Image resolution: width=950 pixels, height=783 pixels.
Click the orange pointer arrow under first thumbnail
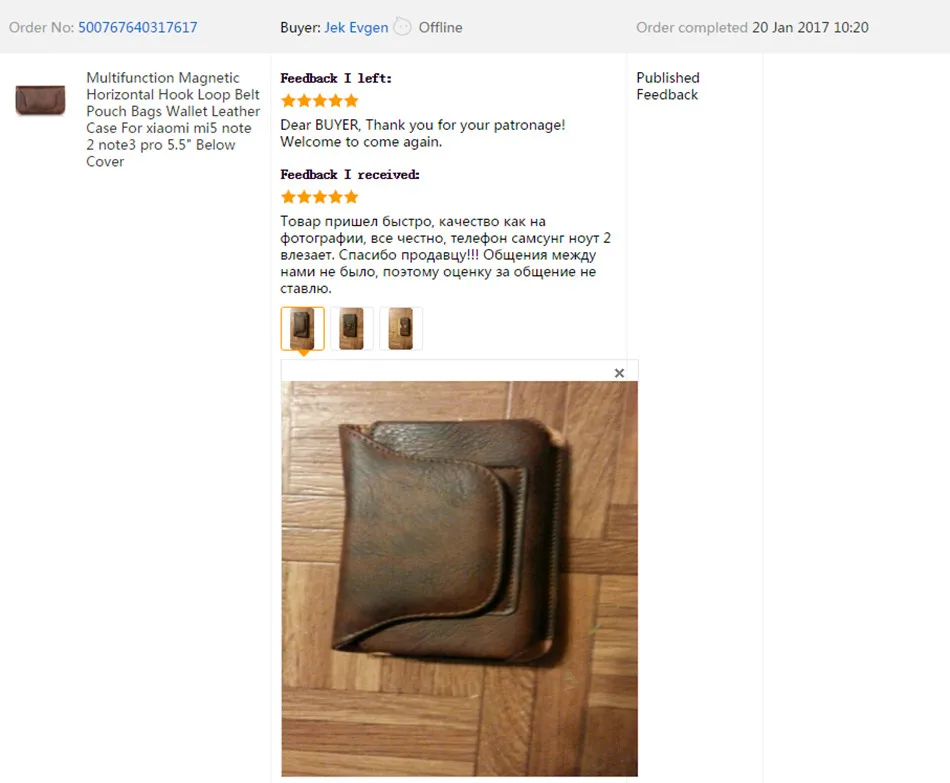[303, 353]
